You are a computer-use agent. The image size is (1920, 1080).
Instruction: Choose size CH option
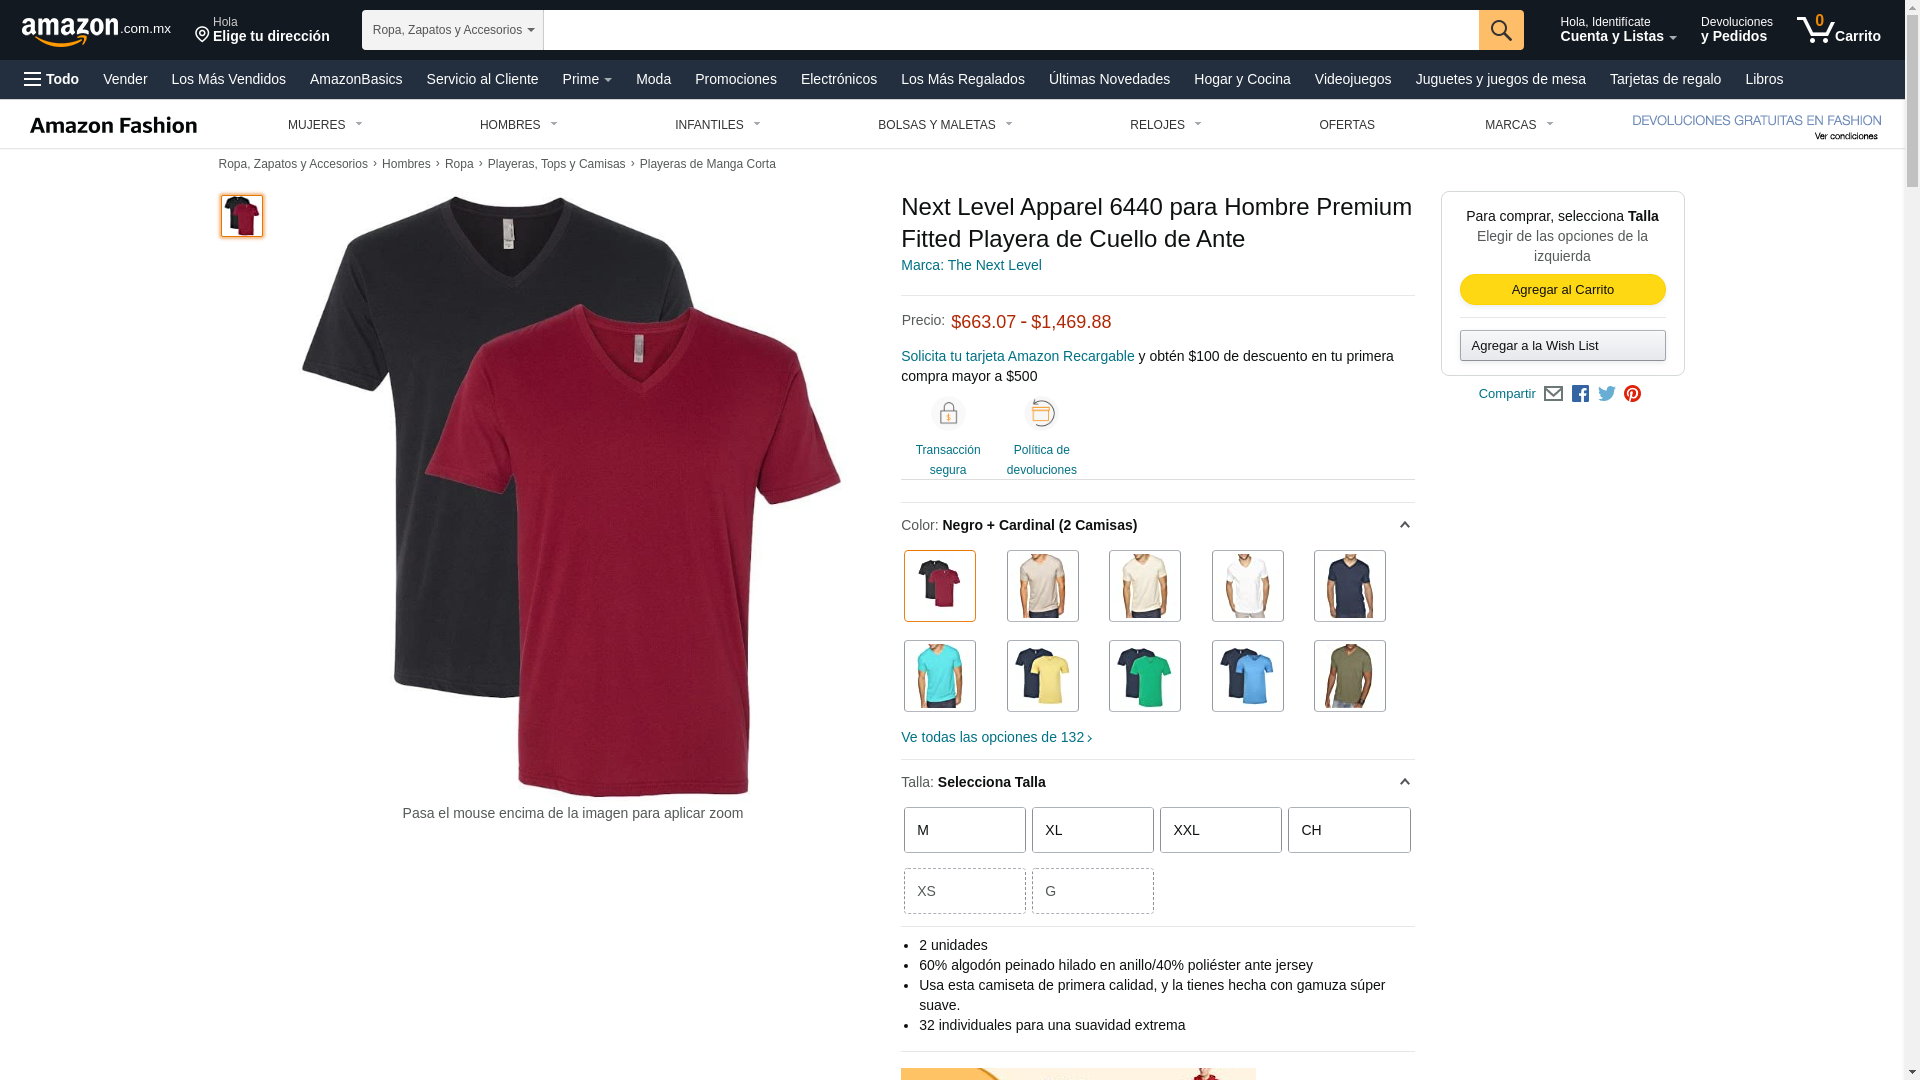click(x=1349, y=830)
